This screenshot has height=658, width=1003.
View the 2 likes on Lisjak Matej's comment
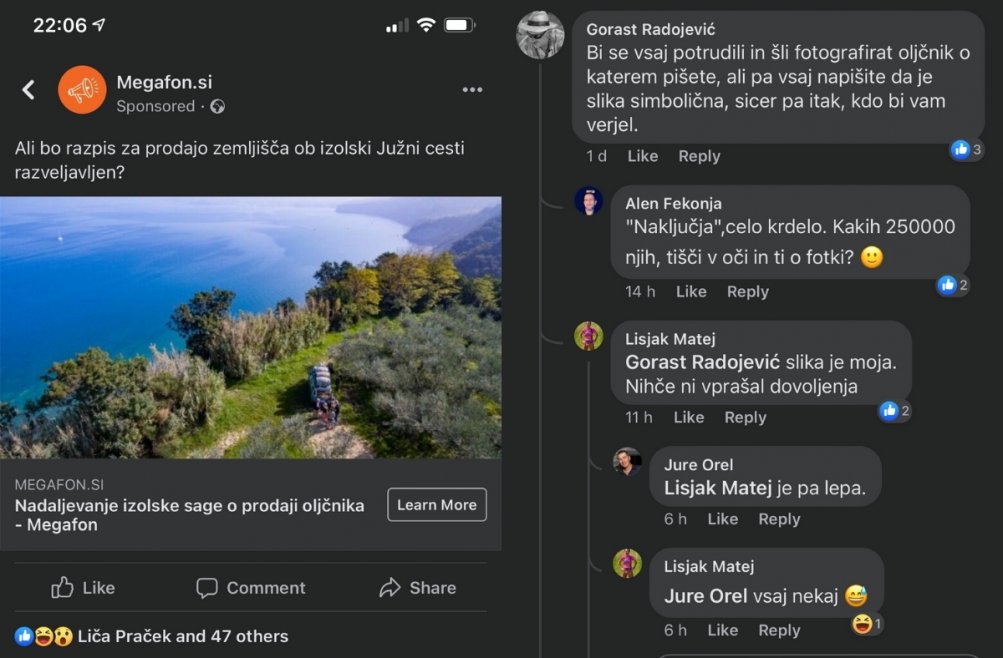[x=895, y=411]
